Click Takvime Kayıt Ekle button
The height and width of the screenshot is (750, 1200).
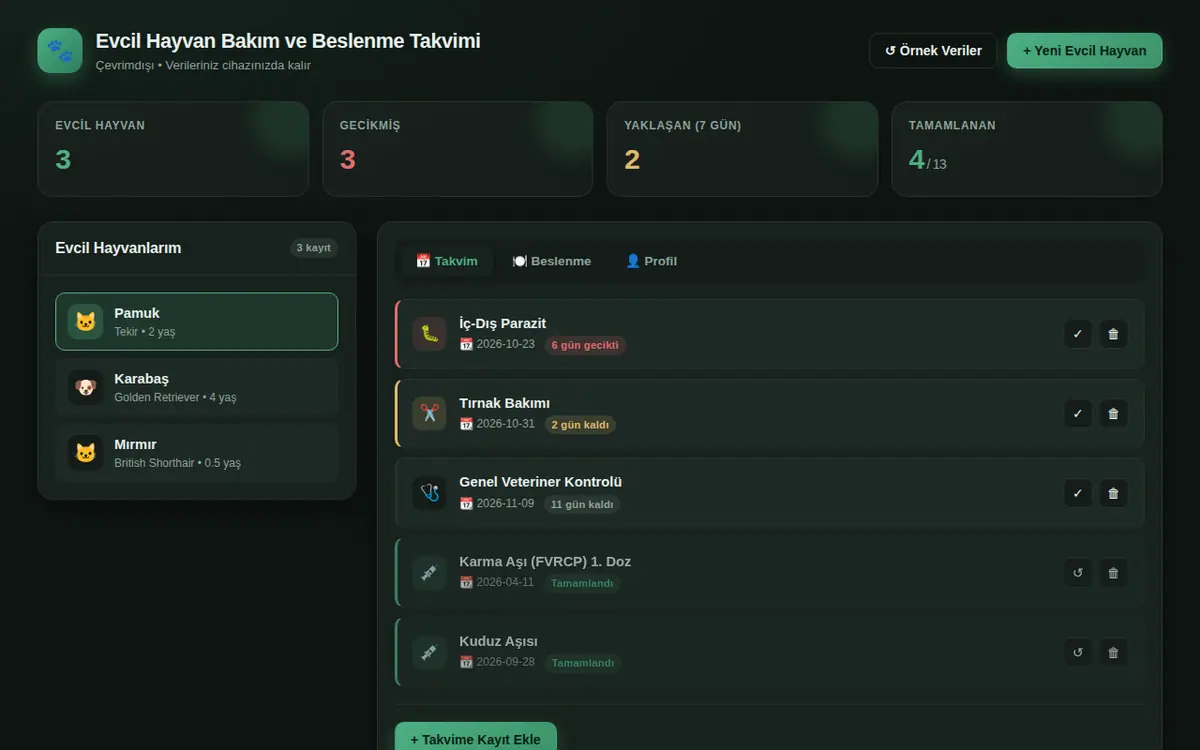[476, 740]
